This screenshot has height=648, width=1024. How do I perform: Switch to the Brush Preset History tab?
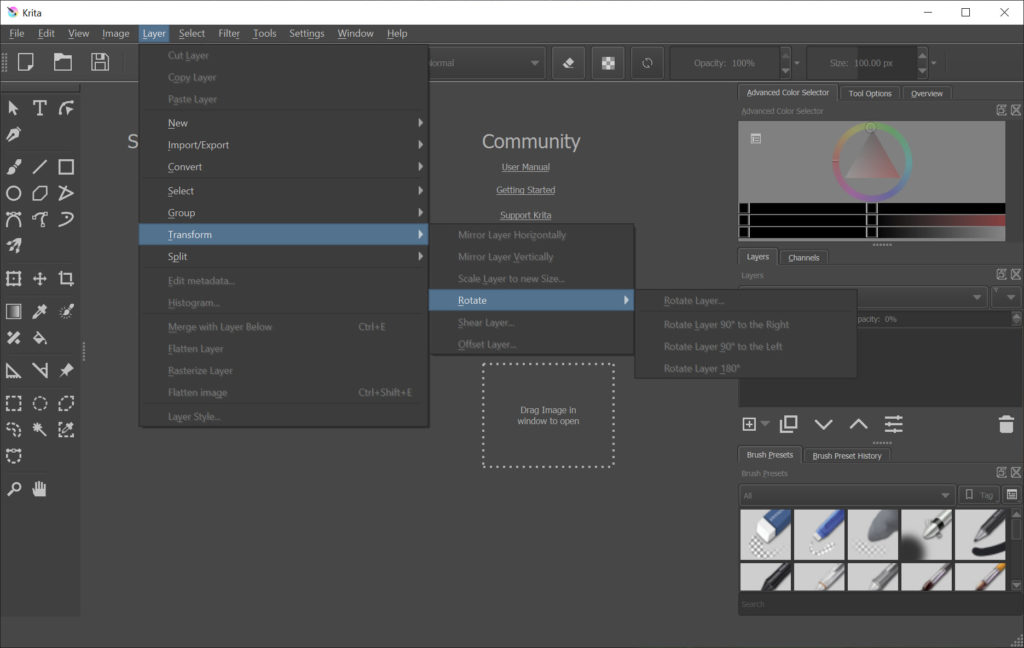point(846,456)
